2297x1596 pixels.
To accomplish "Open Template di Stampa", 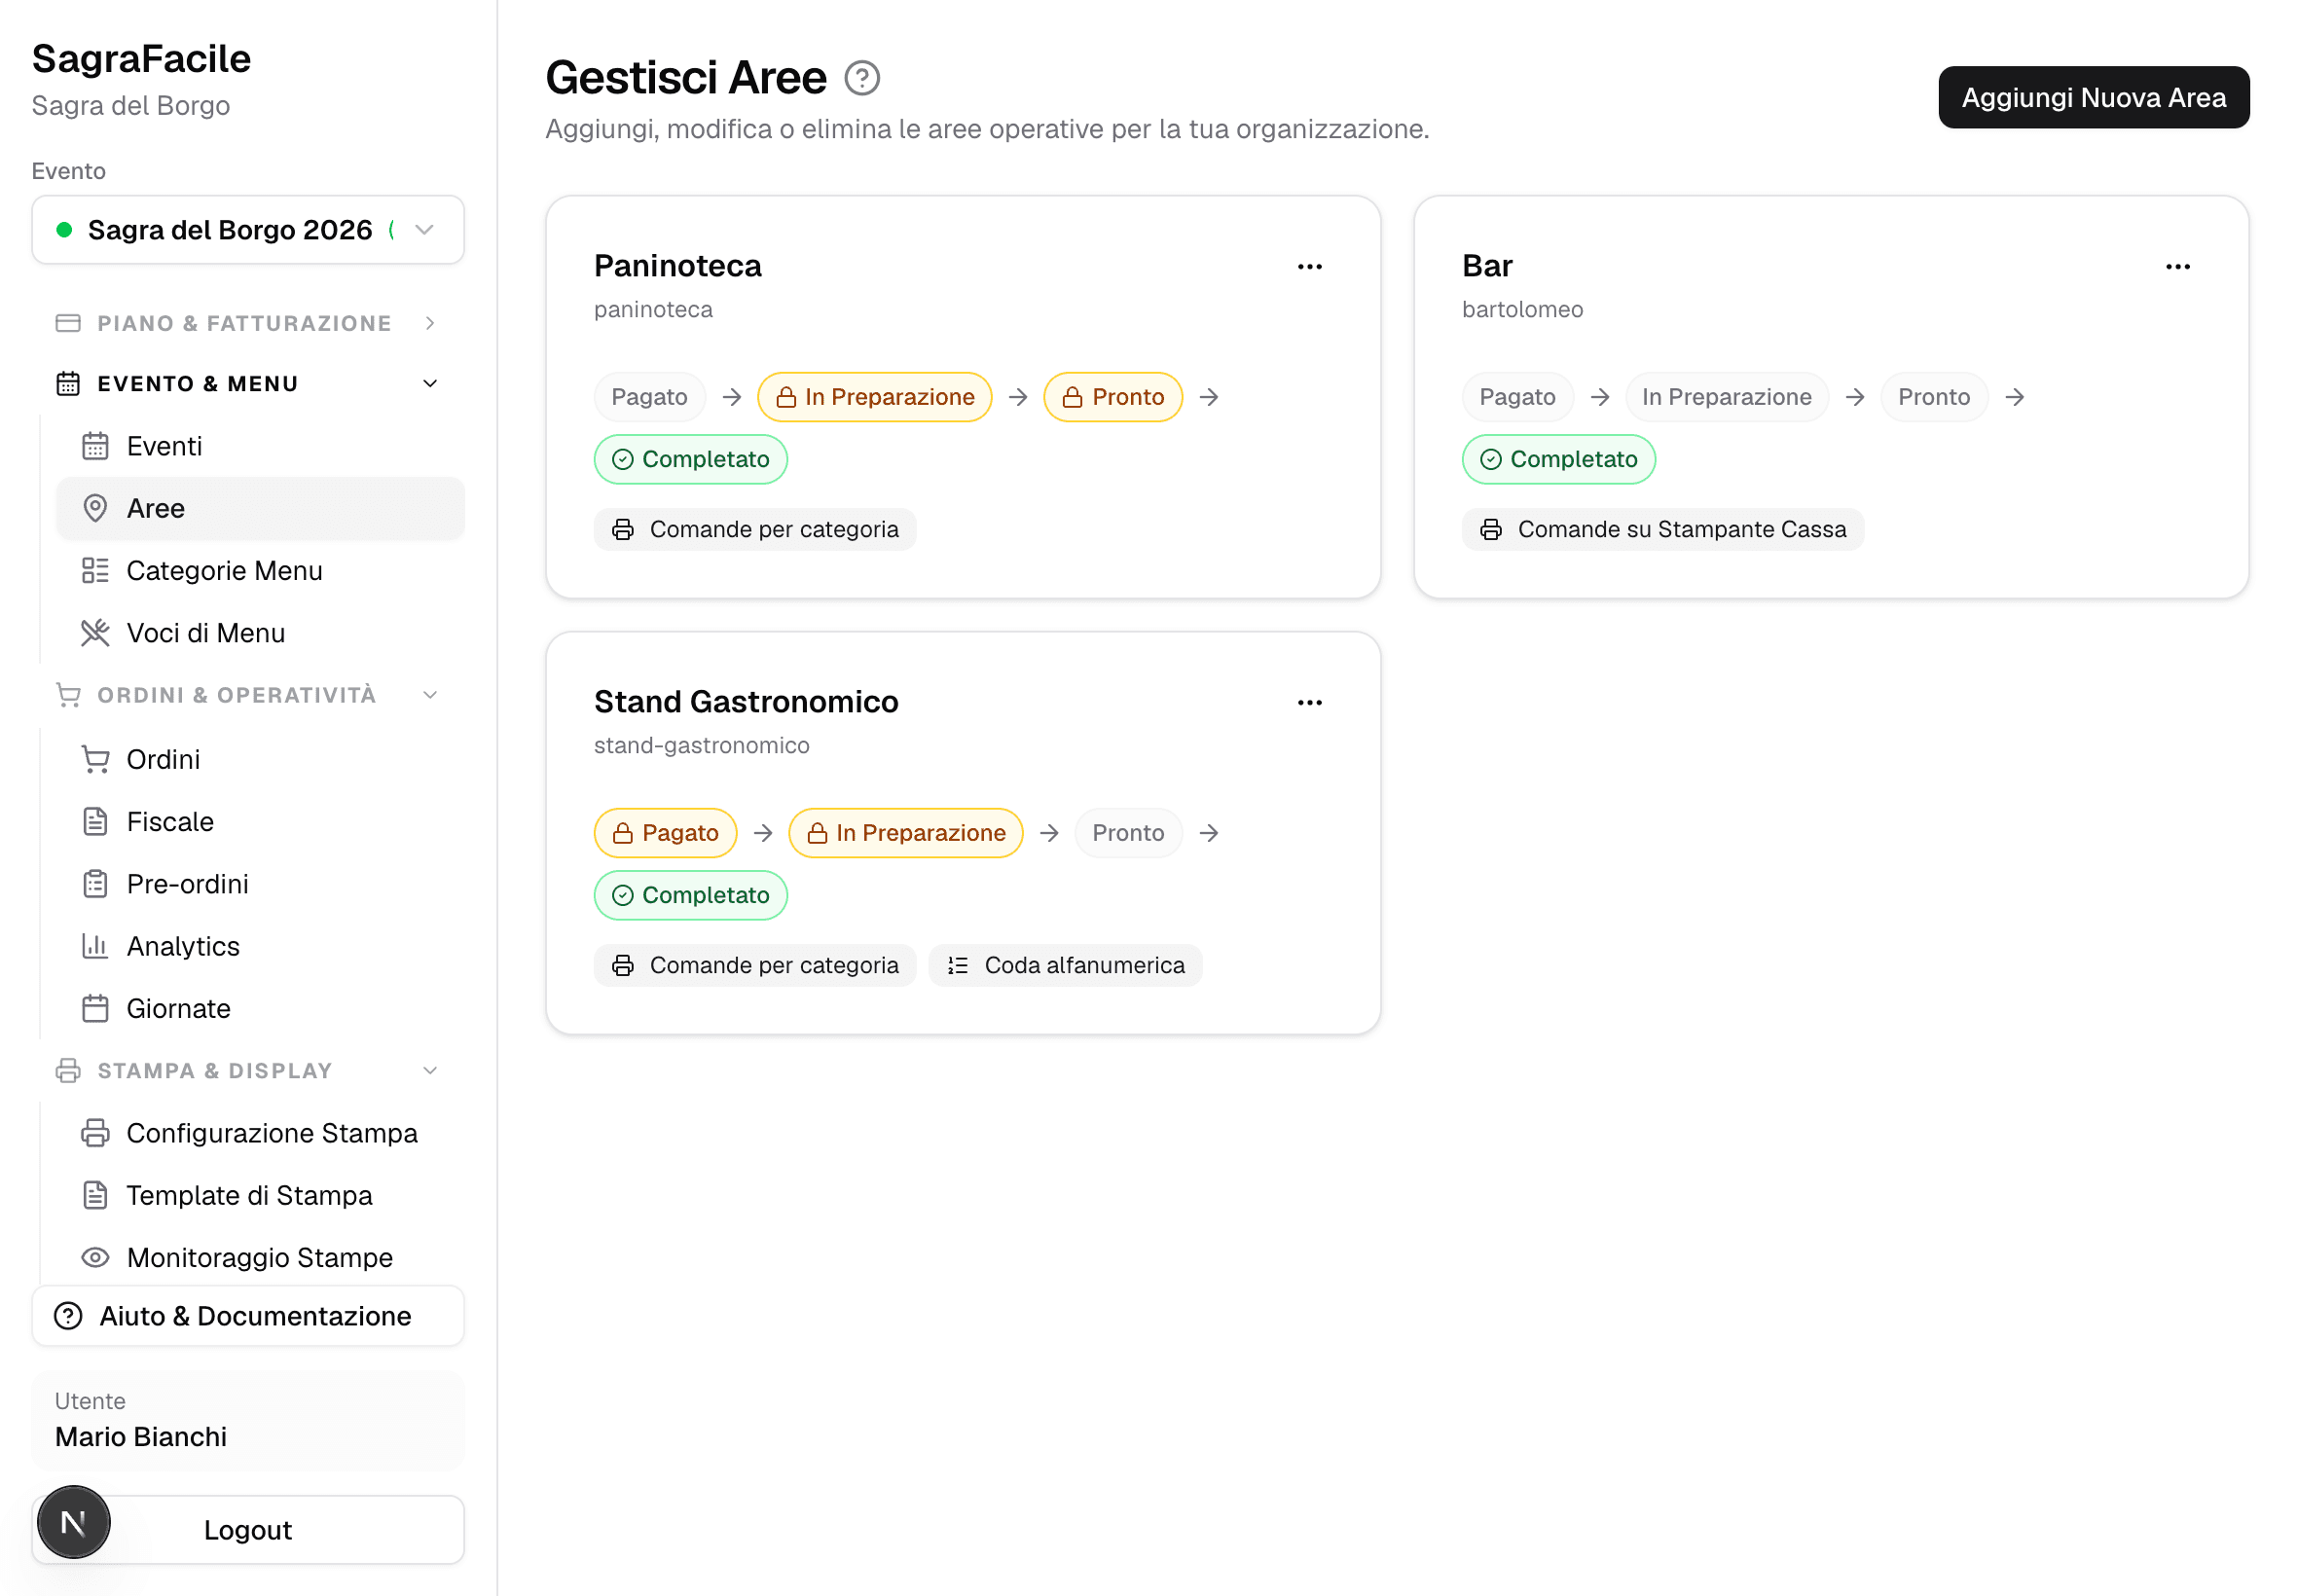I will click(260, 1195).
